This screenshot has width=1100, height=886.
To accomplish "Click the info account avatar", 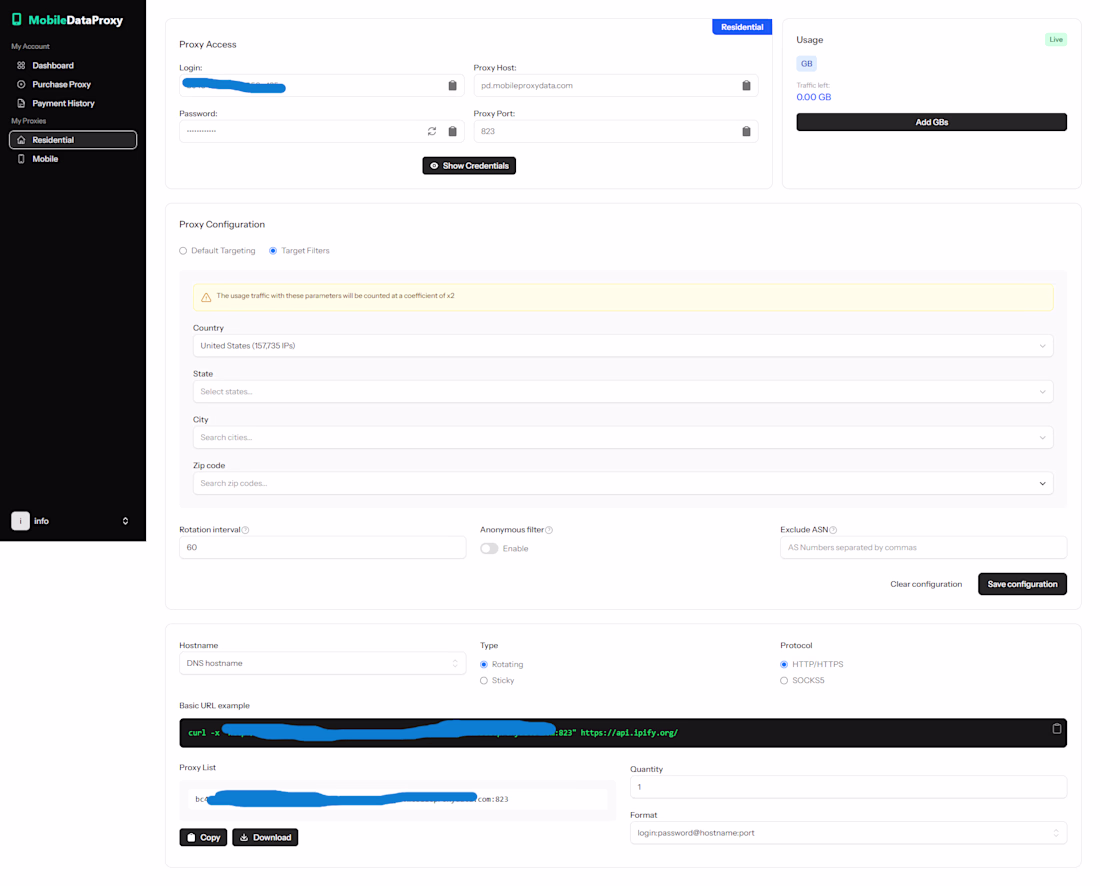I will point(20,521).
